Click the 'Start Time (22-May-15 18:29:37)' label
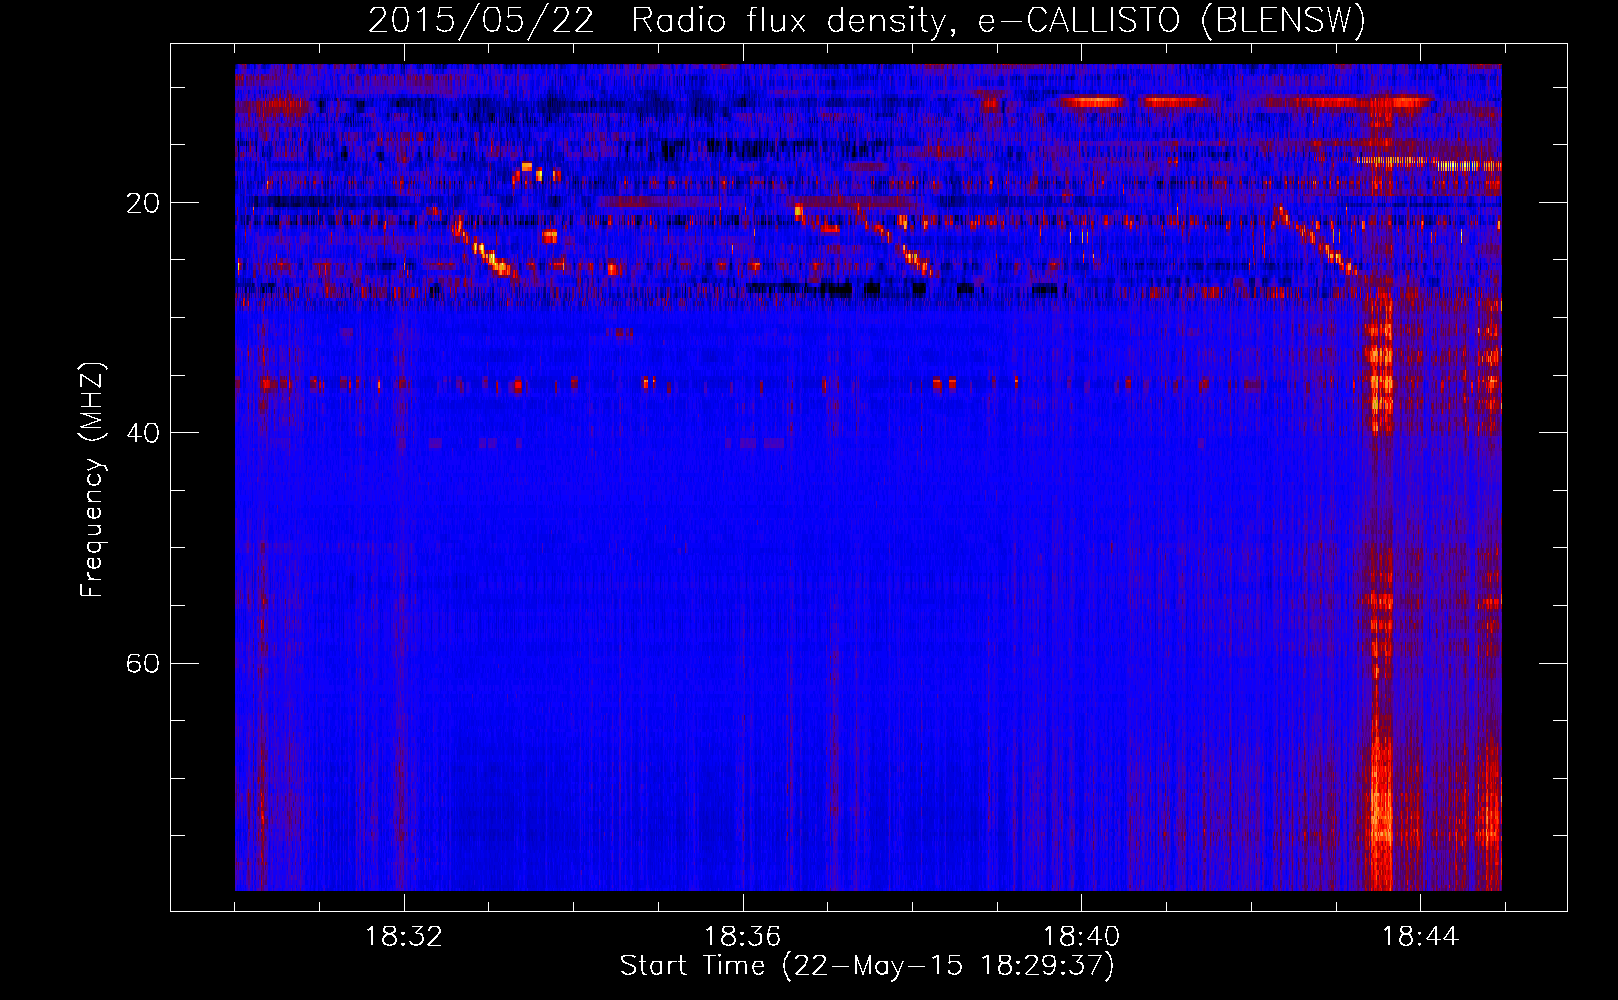This screenshot has height=1000, width=1618. 867,966
